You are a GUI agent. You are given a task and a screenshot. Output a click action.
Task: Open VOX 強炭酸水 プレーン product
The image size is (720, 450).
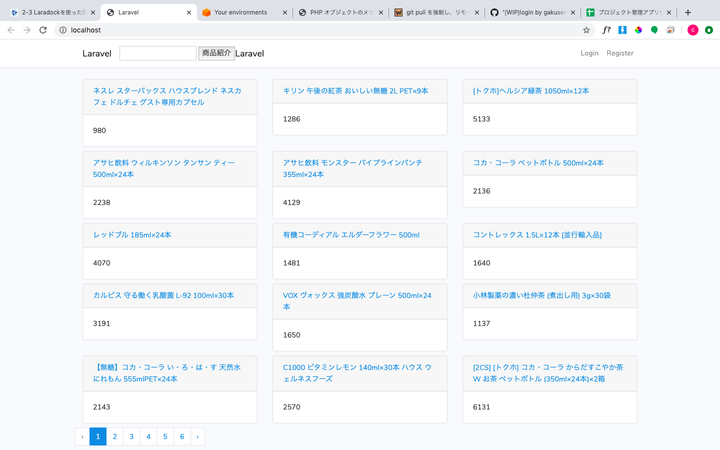coord(357,301)
